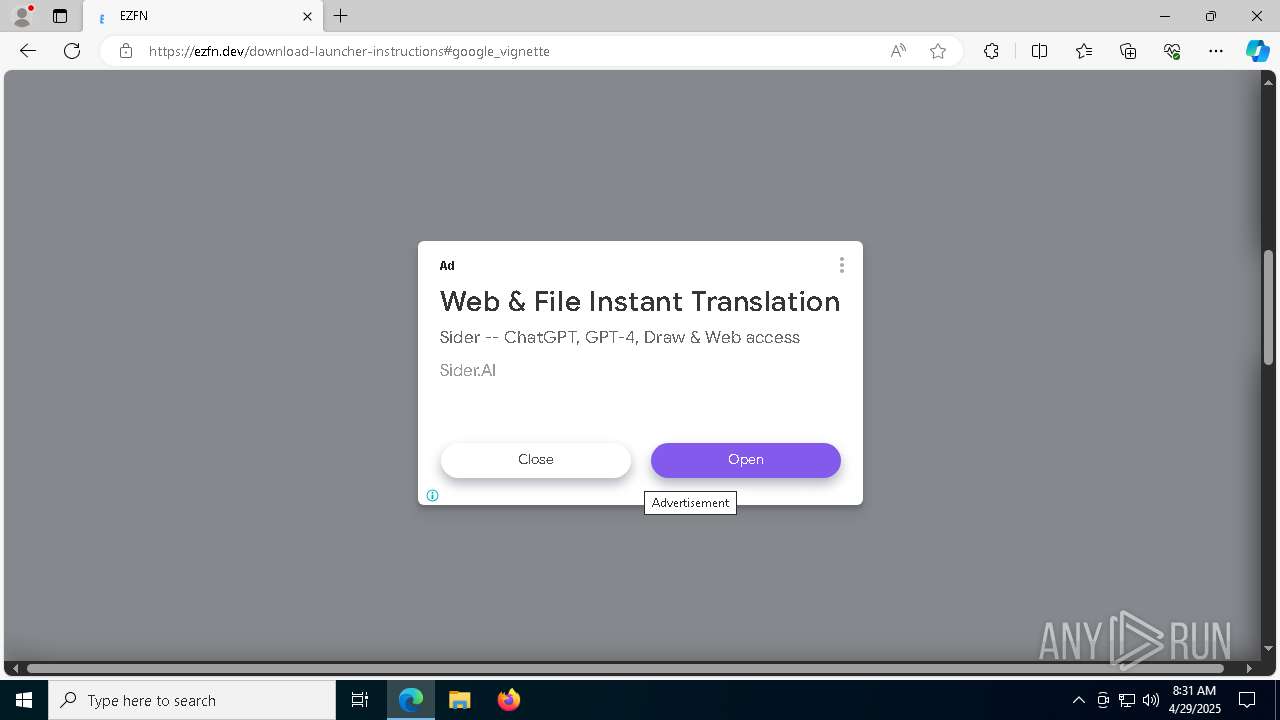
Task: Click the taskbar search box
Action: point(192,700)
